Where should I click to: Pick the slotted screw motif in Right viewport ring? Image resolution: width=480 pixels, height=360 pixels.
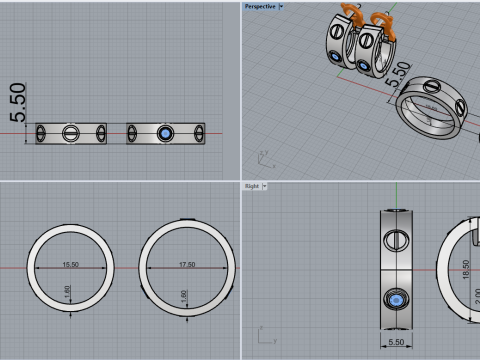[x=396, y=240]
